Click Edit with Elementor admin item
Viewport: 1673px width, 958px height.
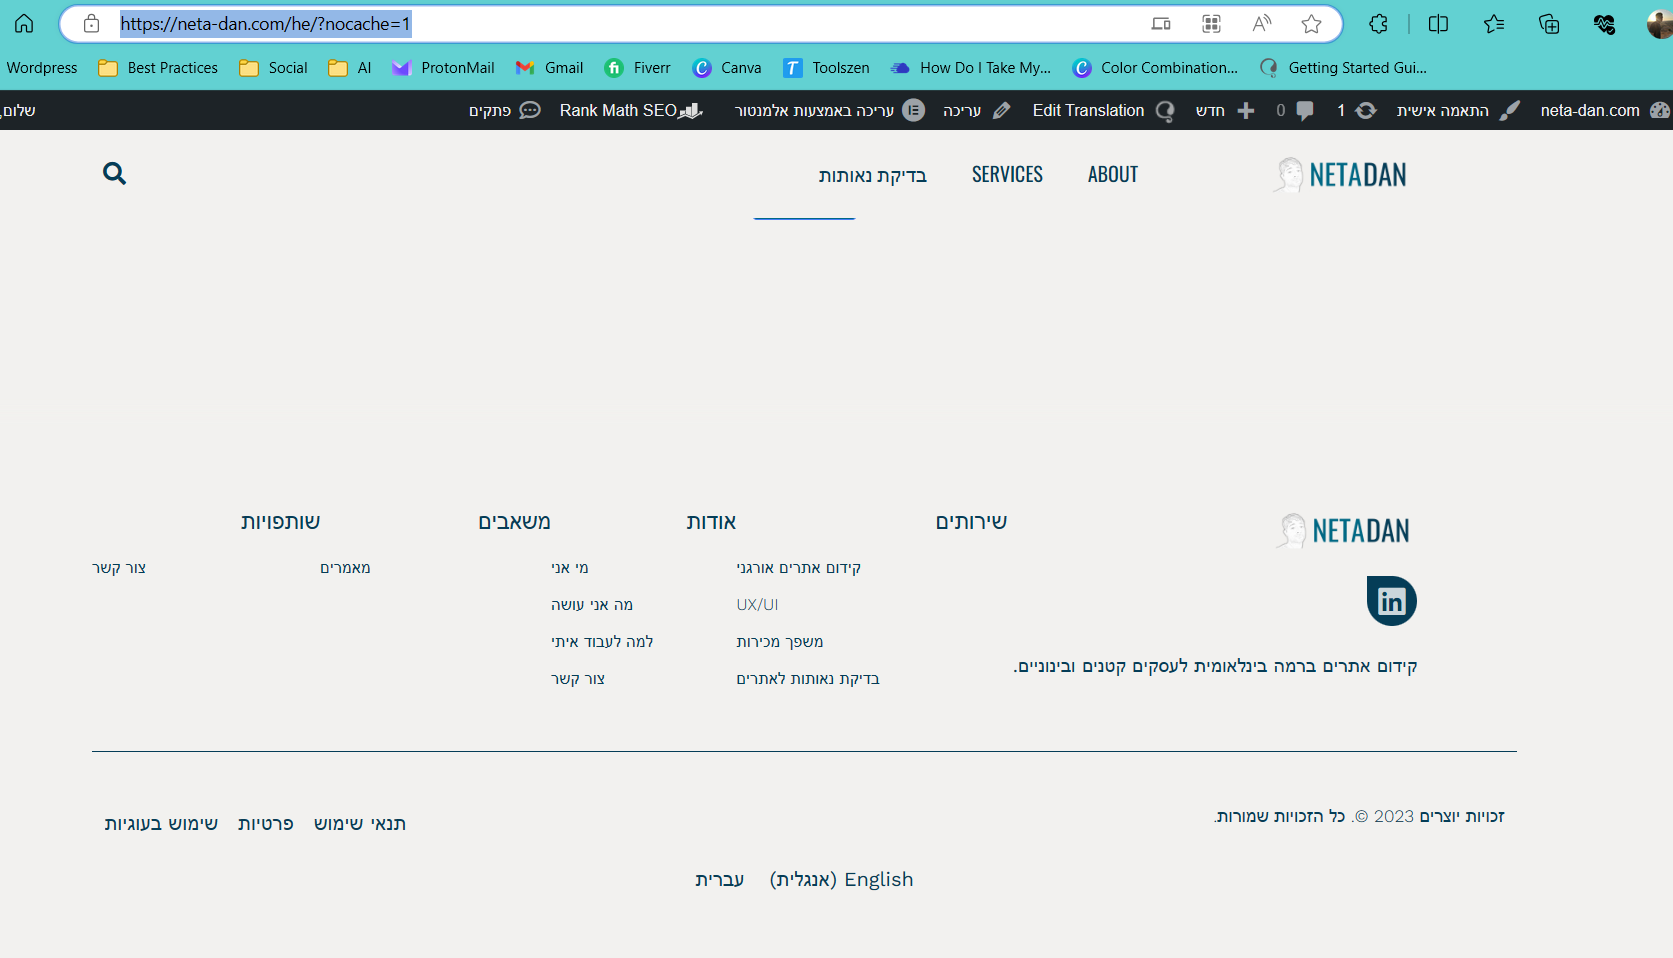click(x=830, y=110)
